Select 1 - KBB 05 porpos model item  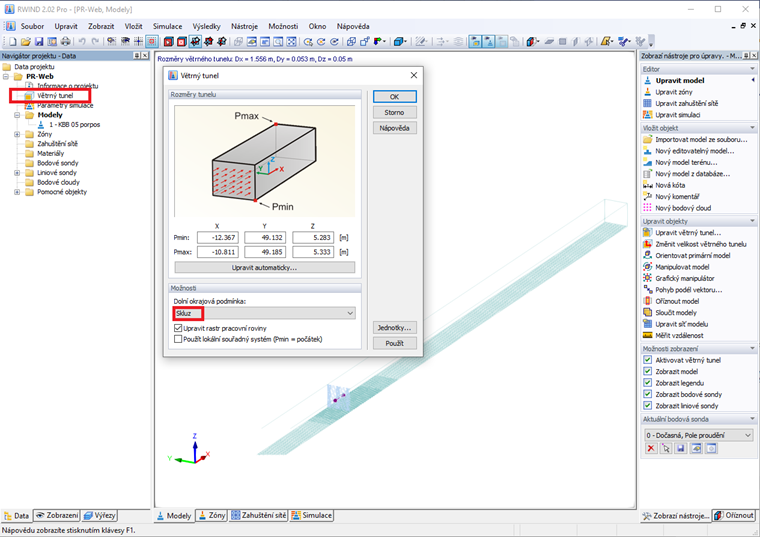point(75,125)
